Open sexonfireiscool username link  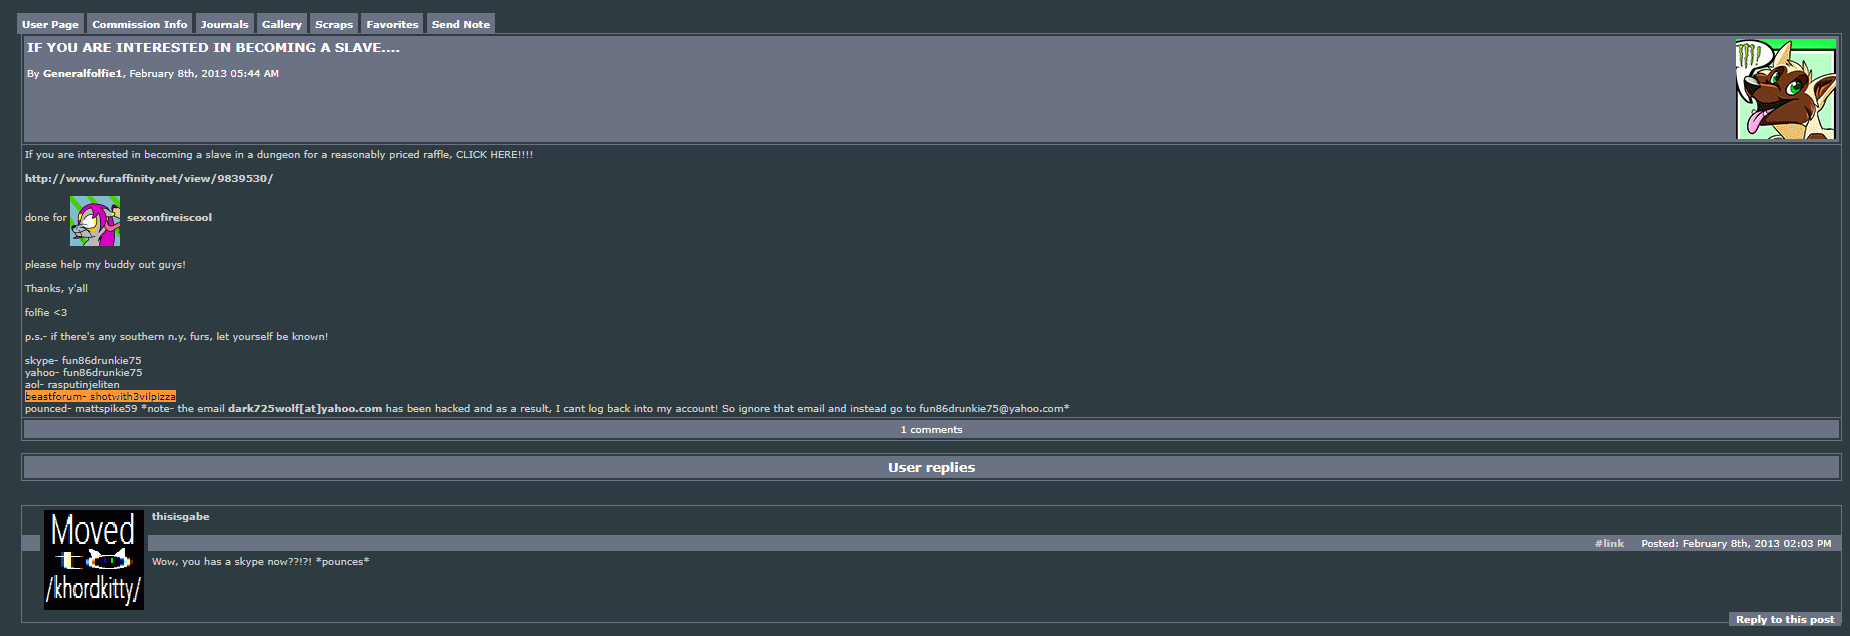coord(169,218)
